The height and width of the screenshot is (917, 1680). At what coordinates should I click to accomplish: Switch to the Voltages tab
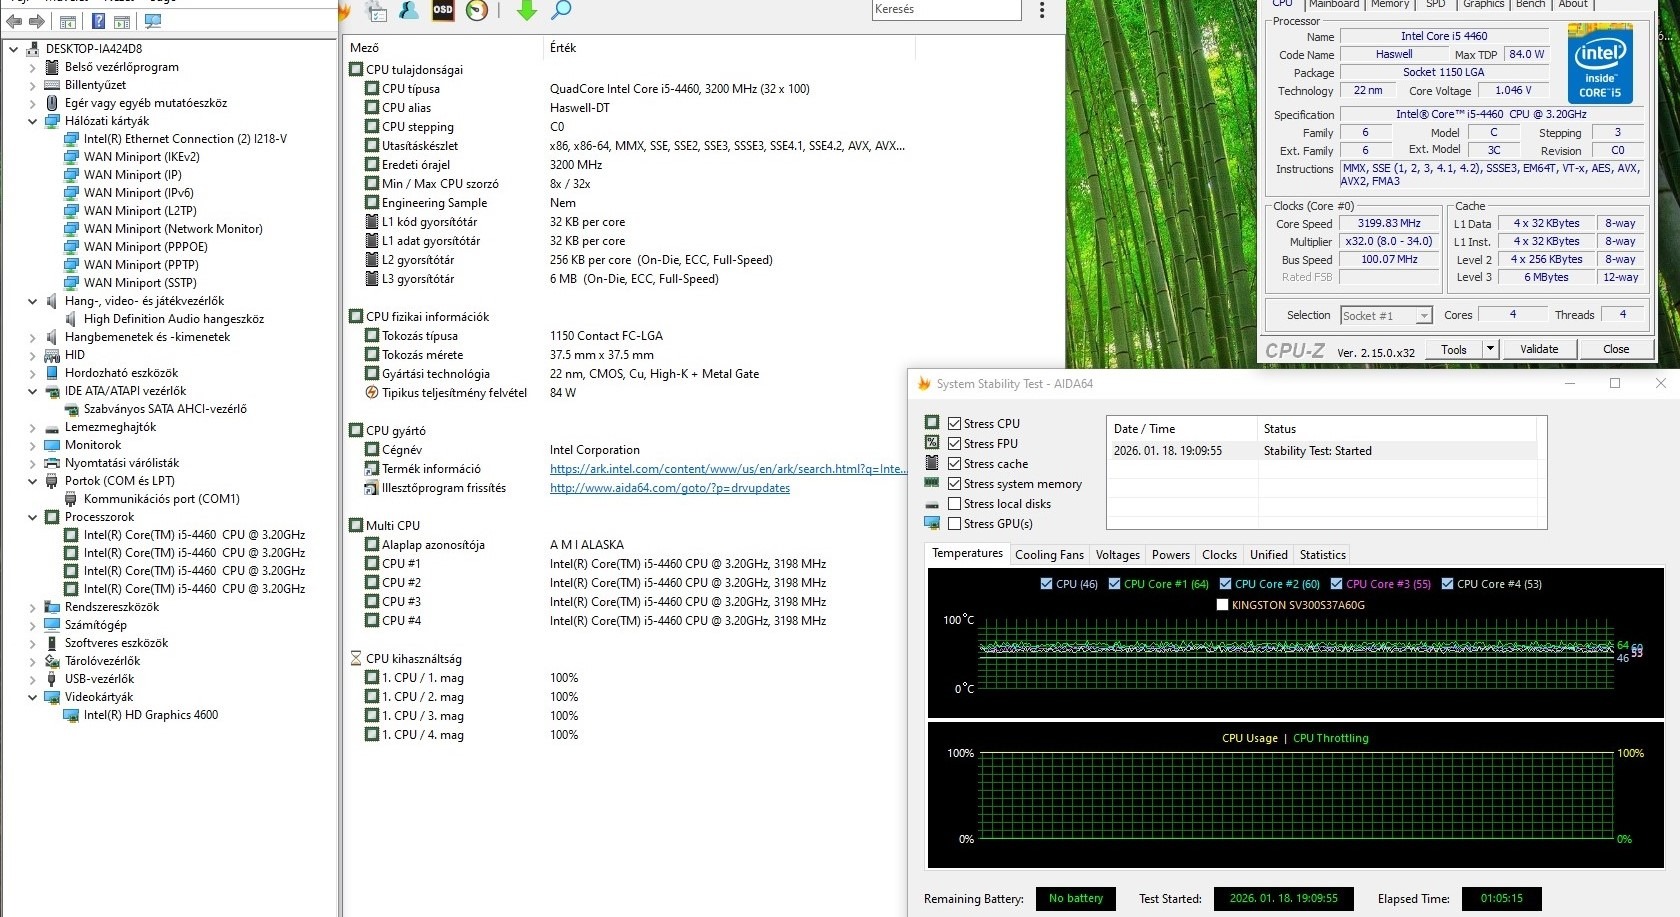(x=1117, y=555)
